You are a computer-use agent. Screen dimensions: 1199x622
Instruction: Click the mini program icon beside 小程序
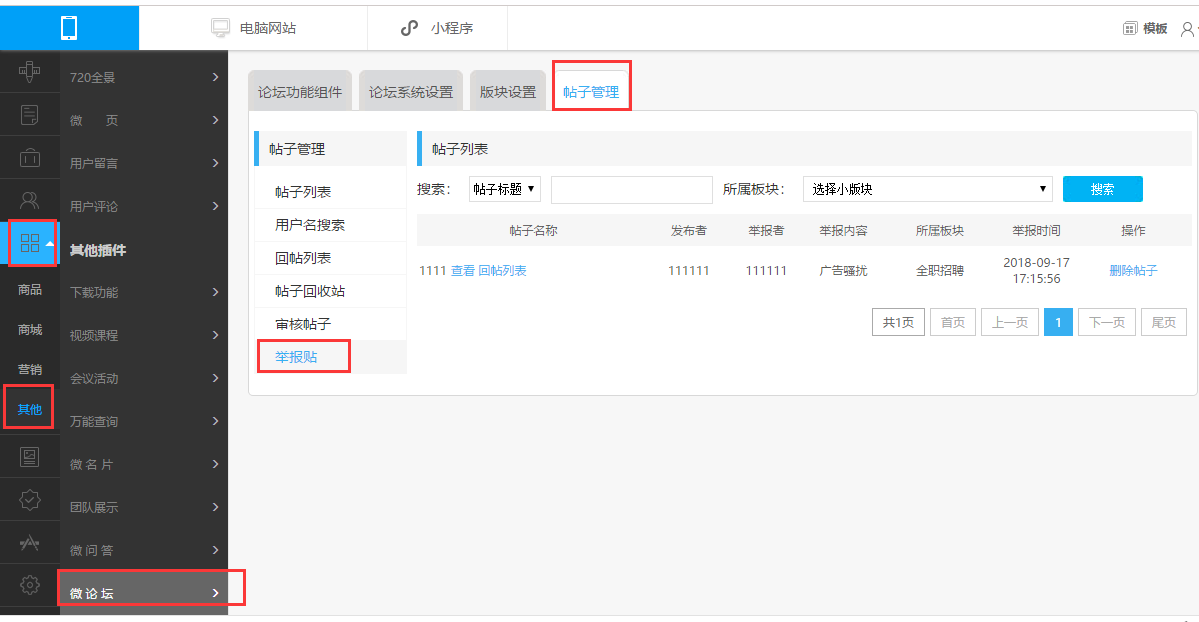(410, 28)
